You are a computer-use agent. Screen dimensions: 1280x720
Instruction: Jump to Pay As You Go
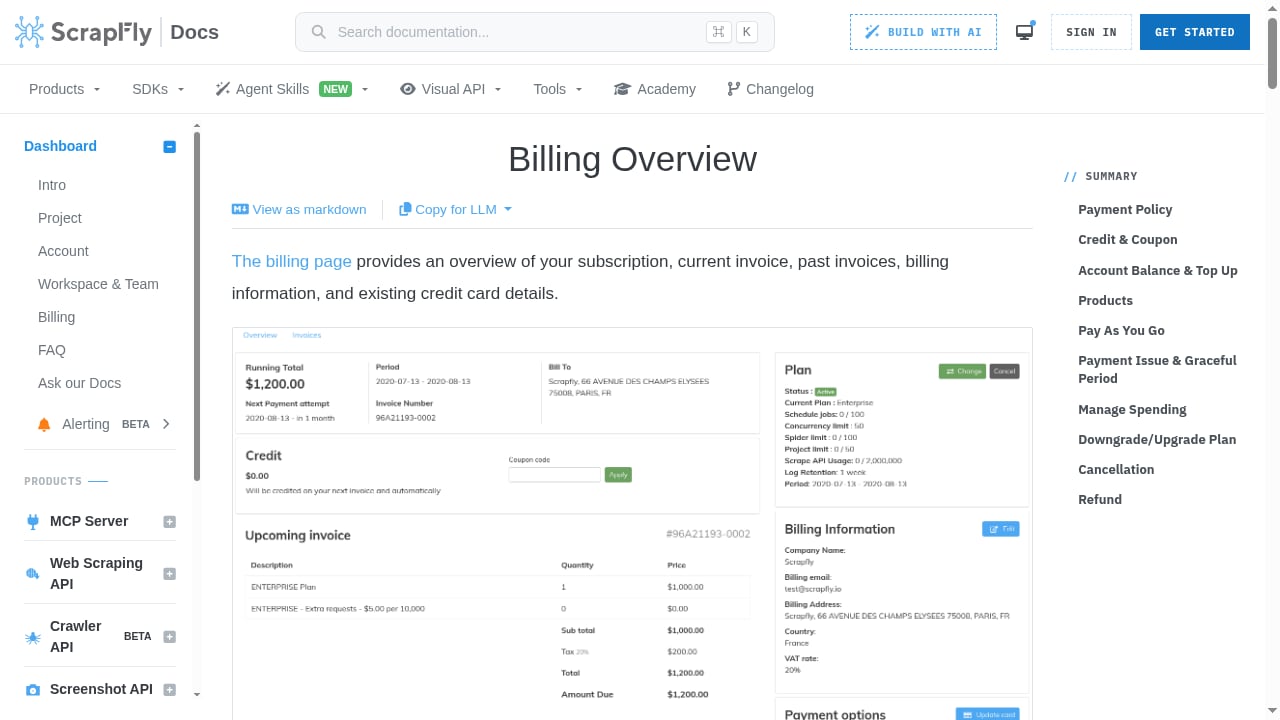[1121, 330]
